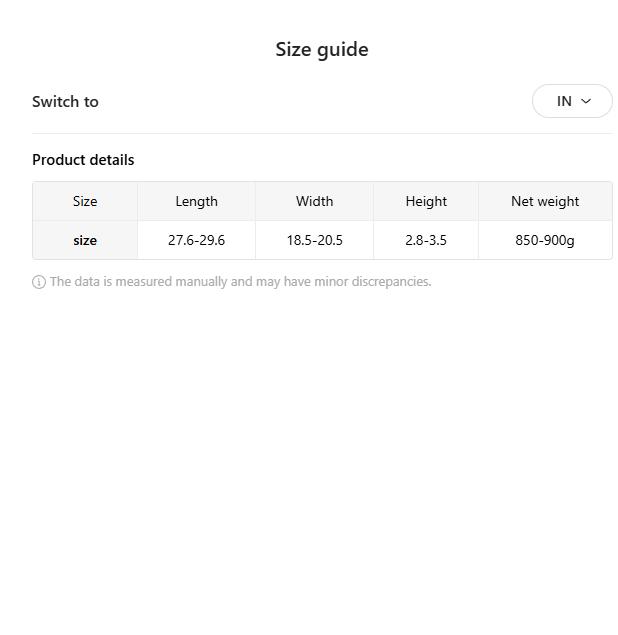Viewport: 618px width, 635px height.
Task: Click the net weight value 850-900g
Action: [x=545, y=240]
